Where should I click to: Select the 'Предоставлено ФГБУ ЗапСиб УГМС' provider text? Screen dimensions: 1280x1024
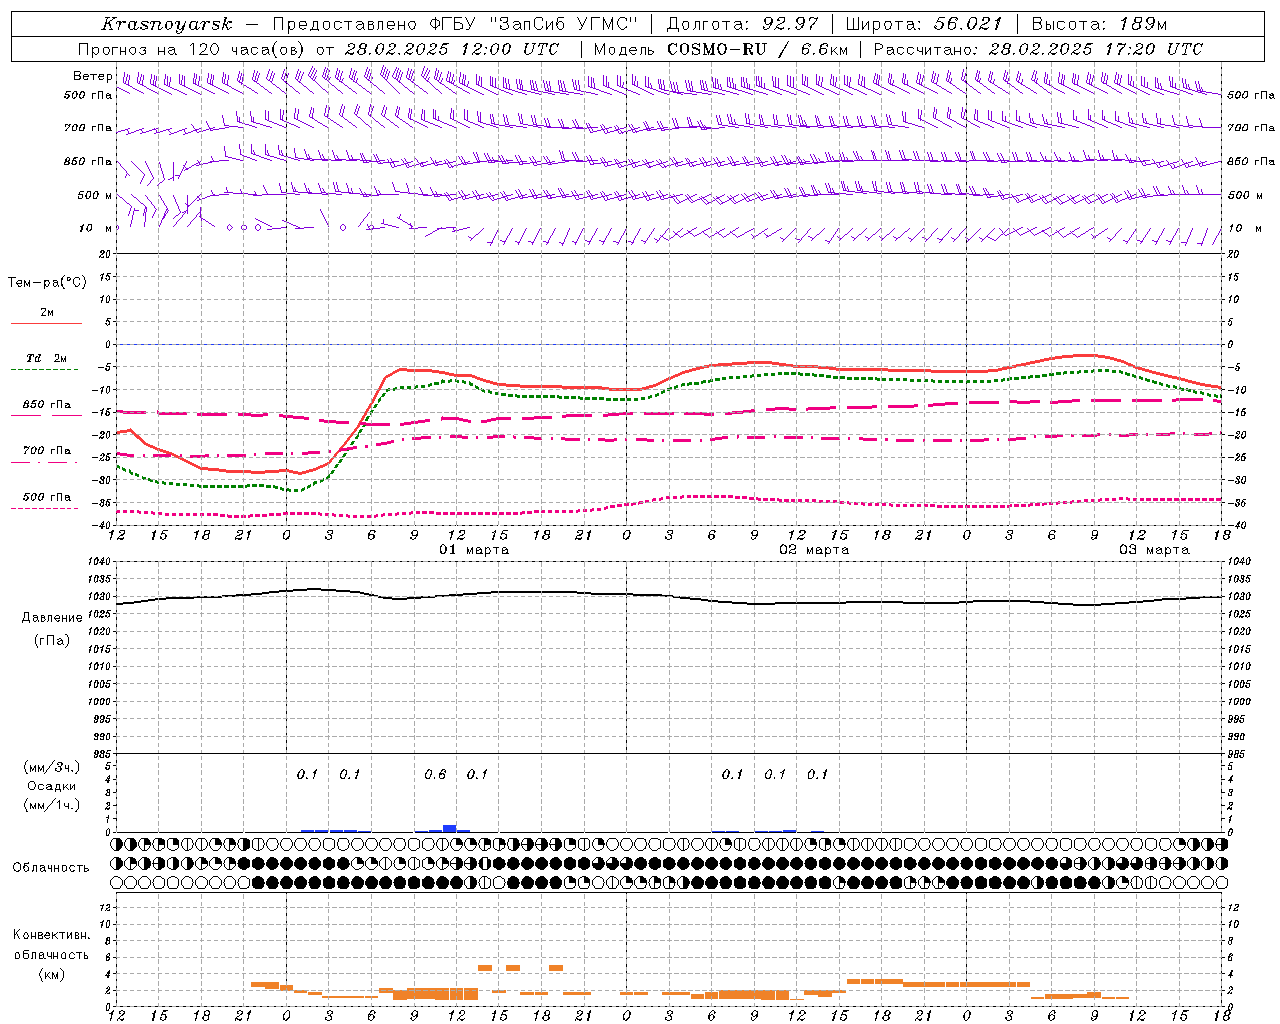tap(456, 24)
